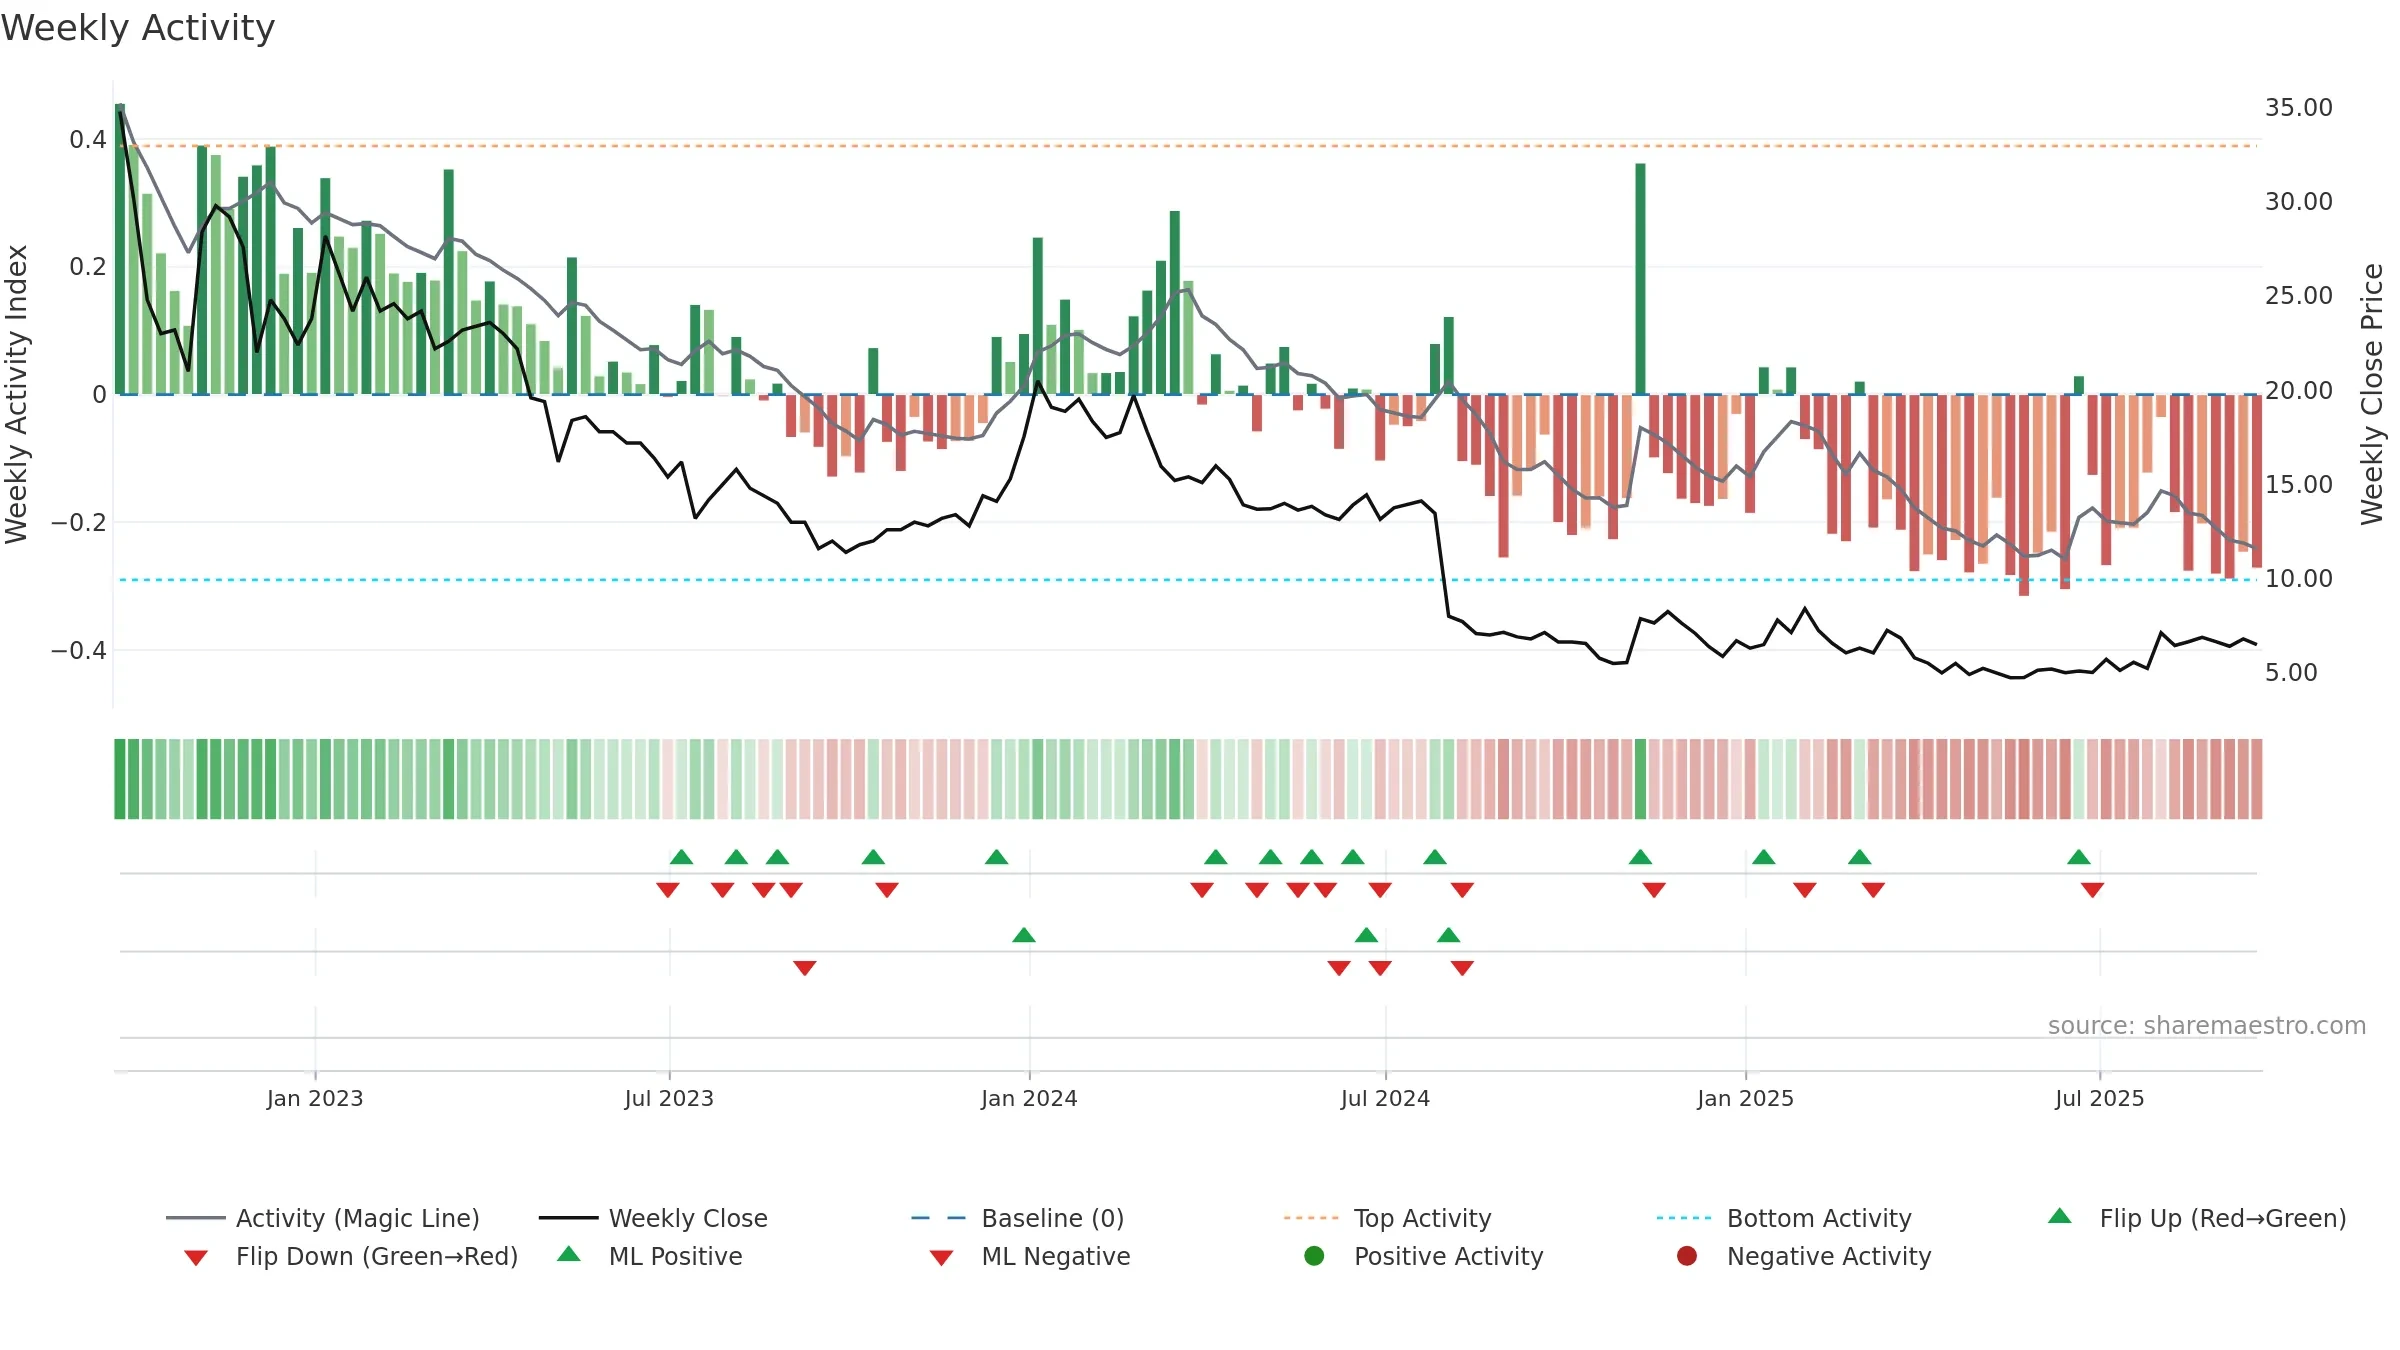The height and width of the screenshot is (1350, 2400).
Task: Click the −0.2 activity index tick
Action: pyautogui.click(x=78, y=522)
